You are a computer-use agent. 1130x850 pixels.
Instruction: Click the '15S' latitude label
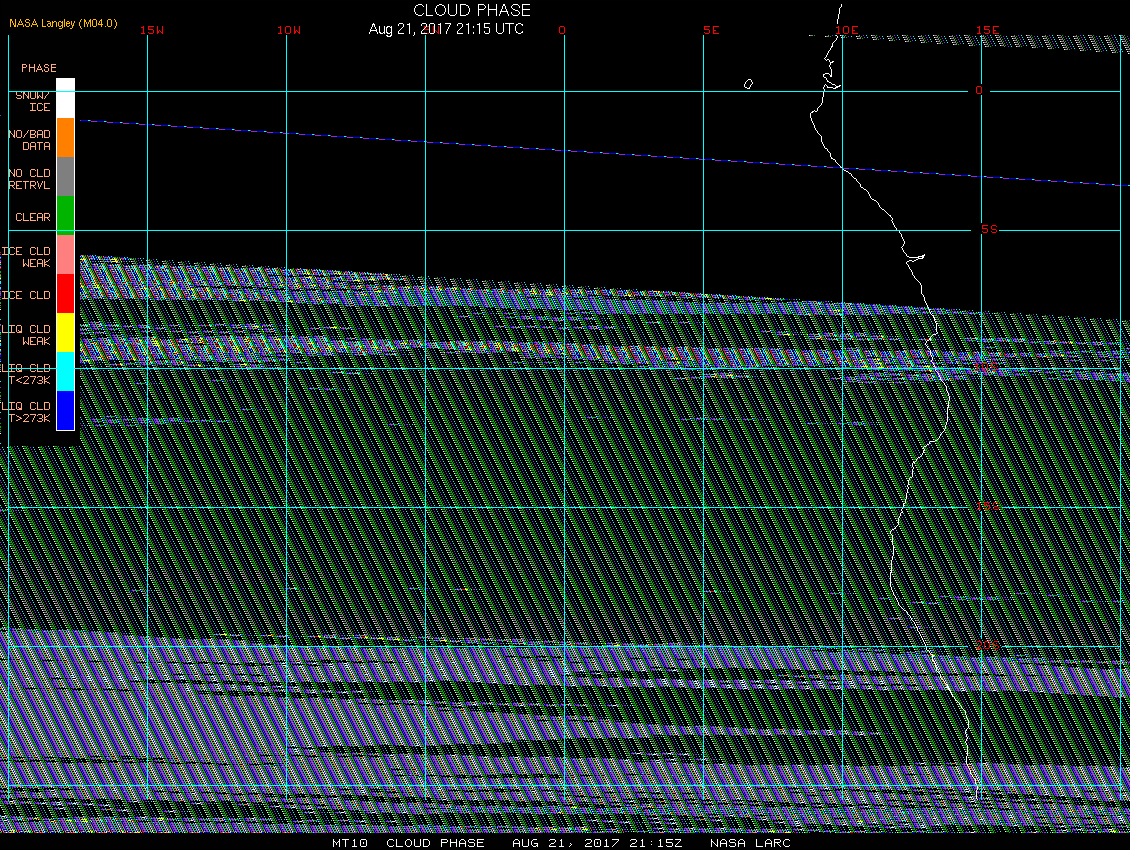point(987,507)
